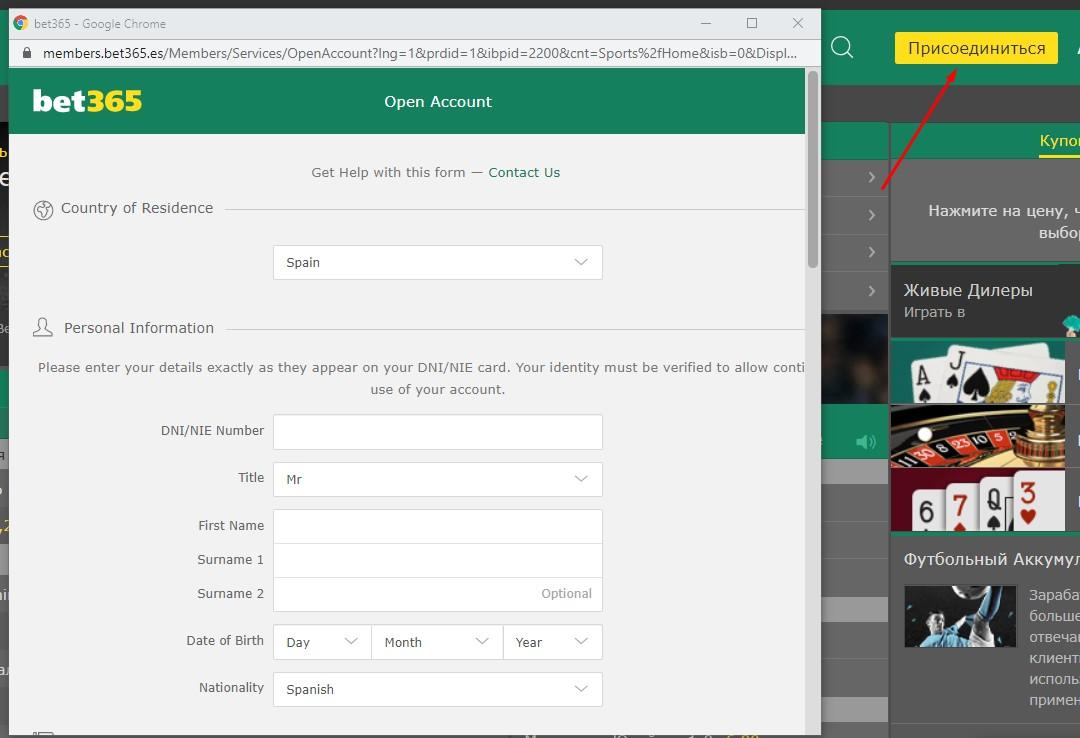Click into the optional Surname 2 field
Screen dimensions: 1080x738
437,594
